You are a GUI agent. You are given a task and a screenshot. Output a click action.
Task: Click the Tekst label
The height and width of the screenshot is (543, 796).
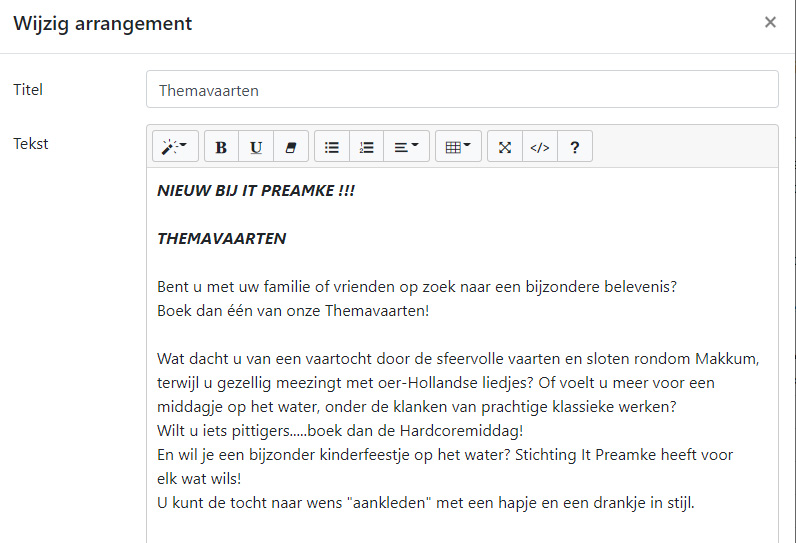tap(31, 144)
